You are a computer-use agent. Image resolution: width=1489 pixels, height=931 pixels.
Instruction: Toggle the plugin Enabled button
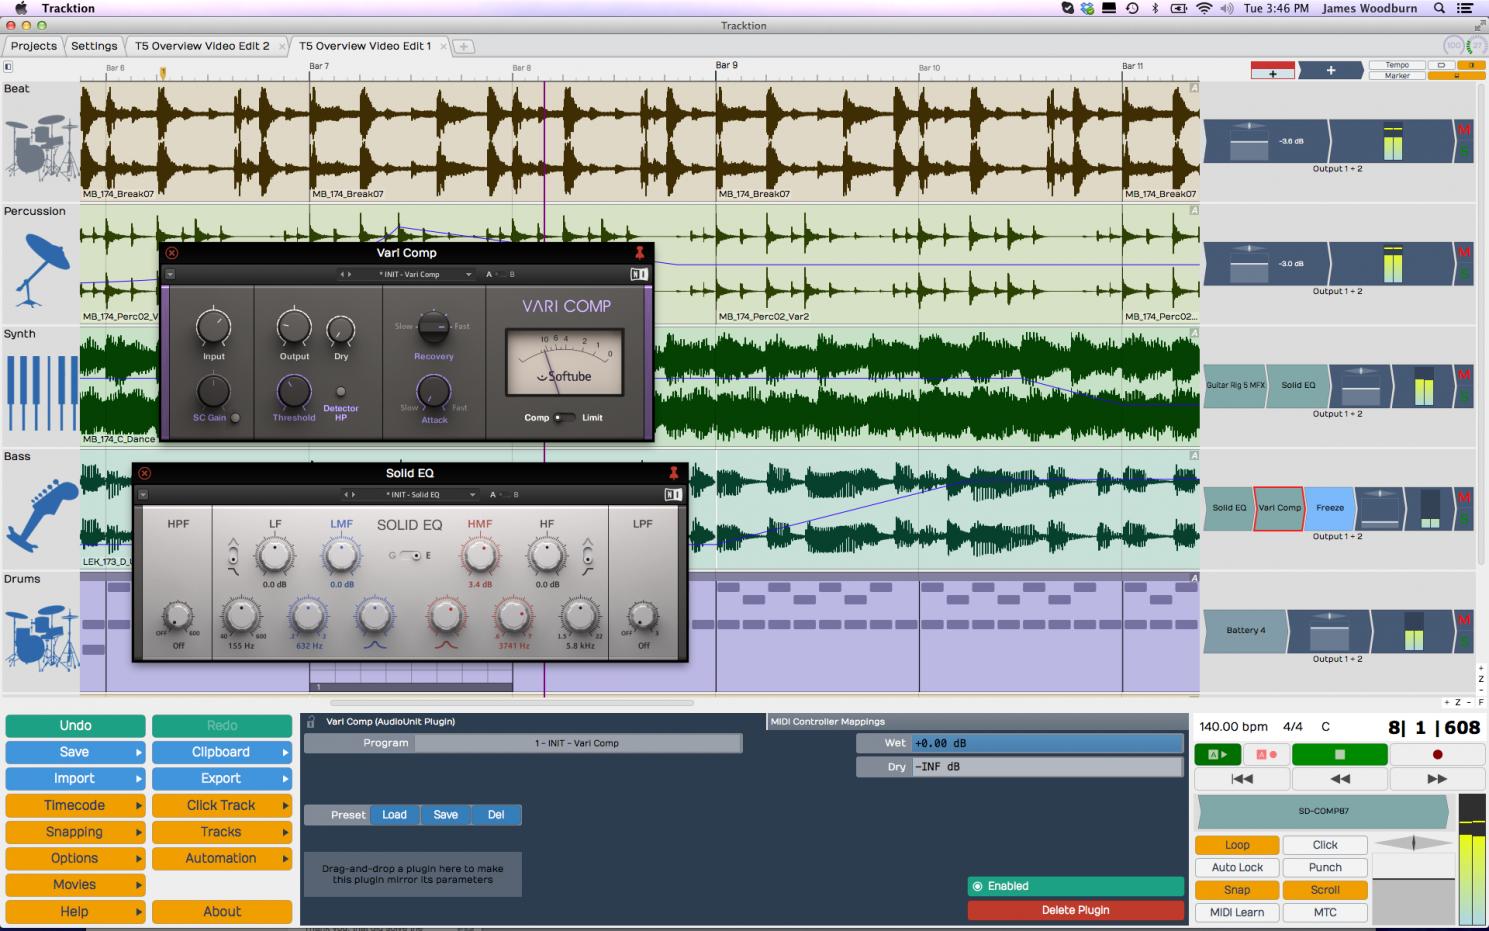pyautogui.click(x=1076, y=886)
